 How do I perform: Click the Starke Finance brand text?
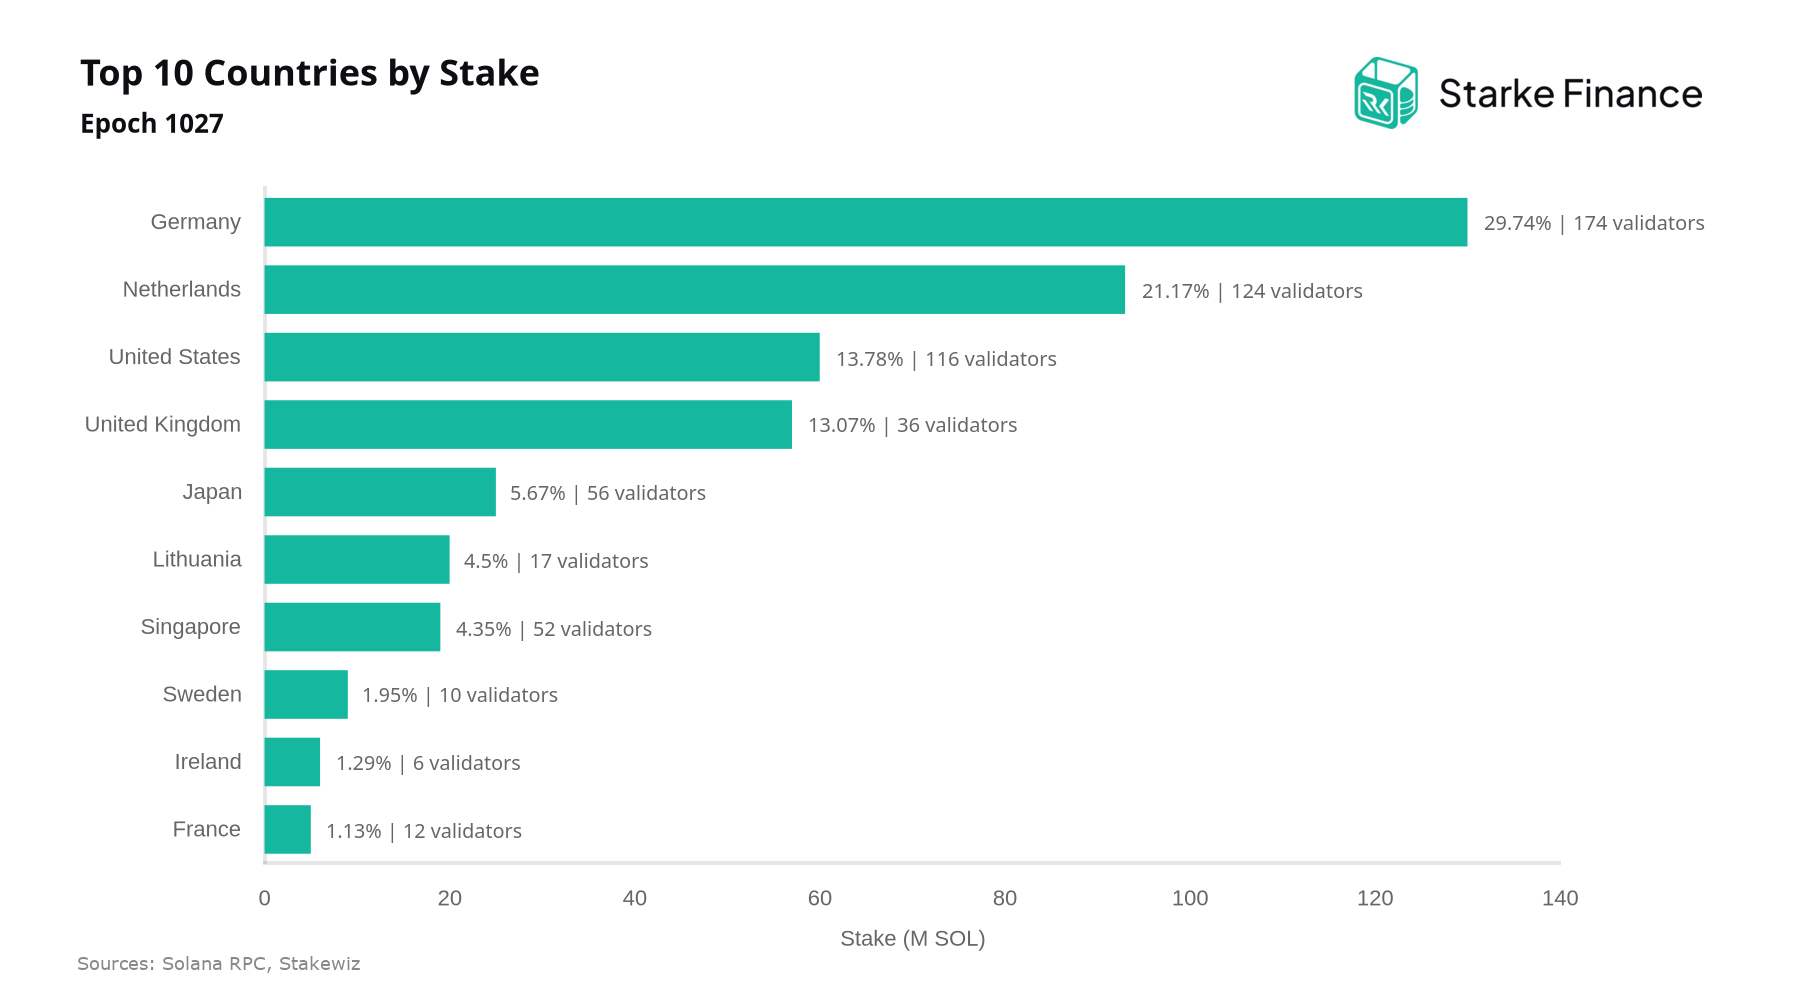pos(1570,94)
